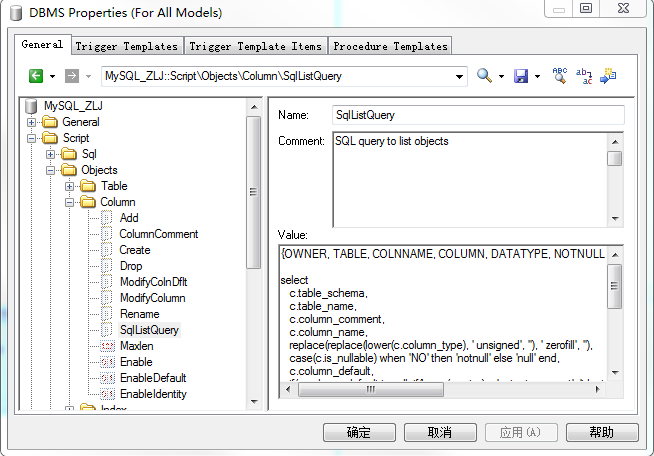Select the ColumnComment tree item
The width and height of the screenshot is (654, 456).
point(158,234)
